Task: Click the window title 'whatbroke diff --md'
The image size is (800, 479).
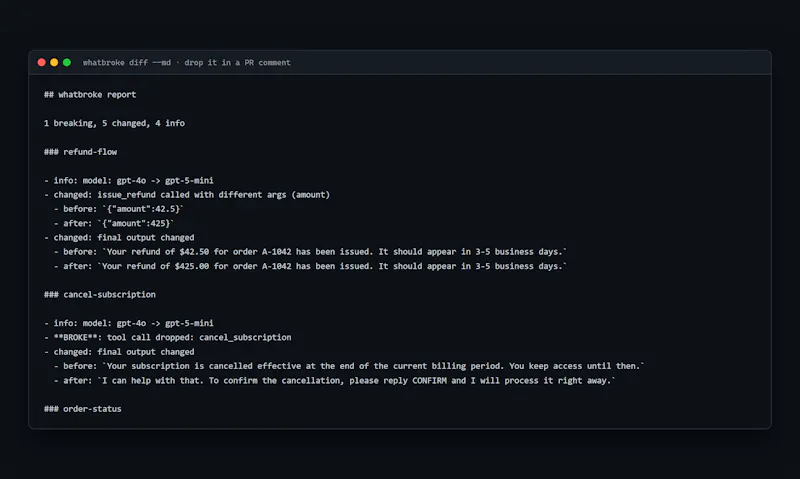Action: click(127, 62)
